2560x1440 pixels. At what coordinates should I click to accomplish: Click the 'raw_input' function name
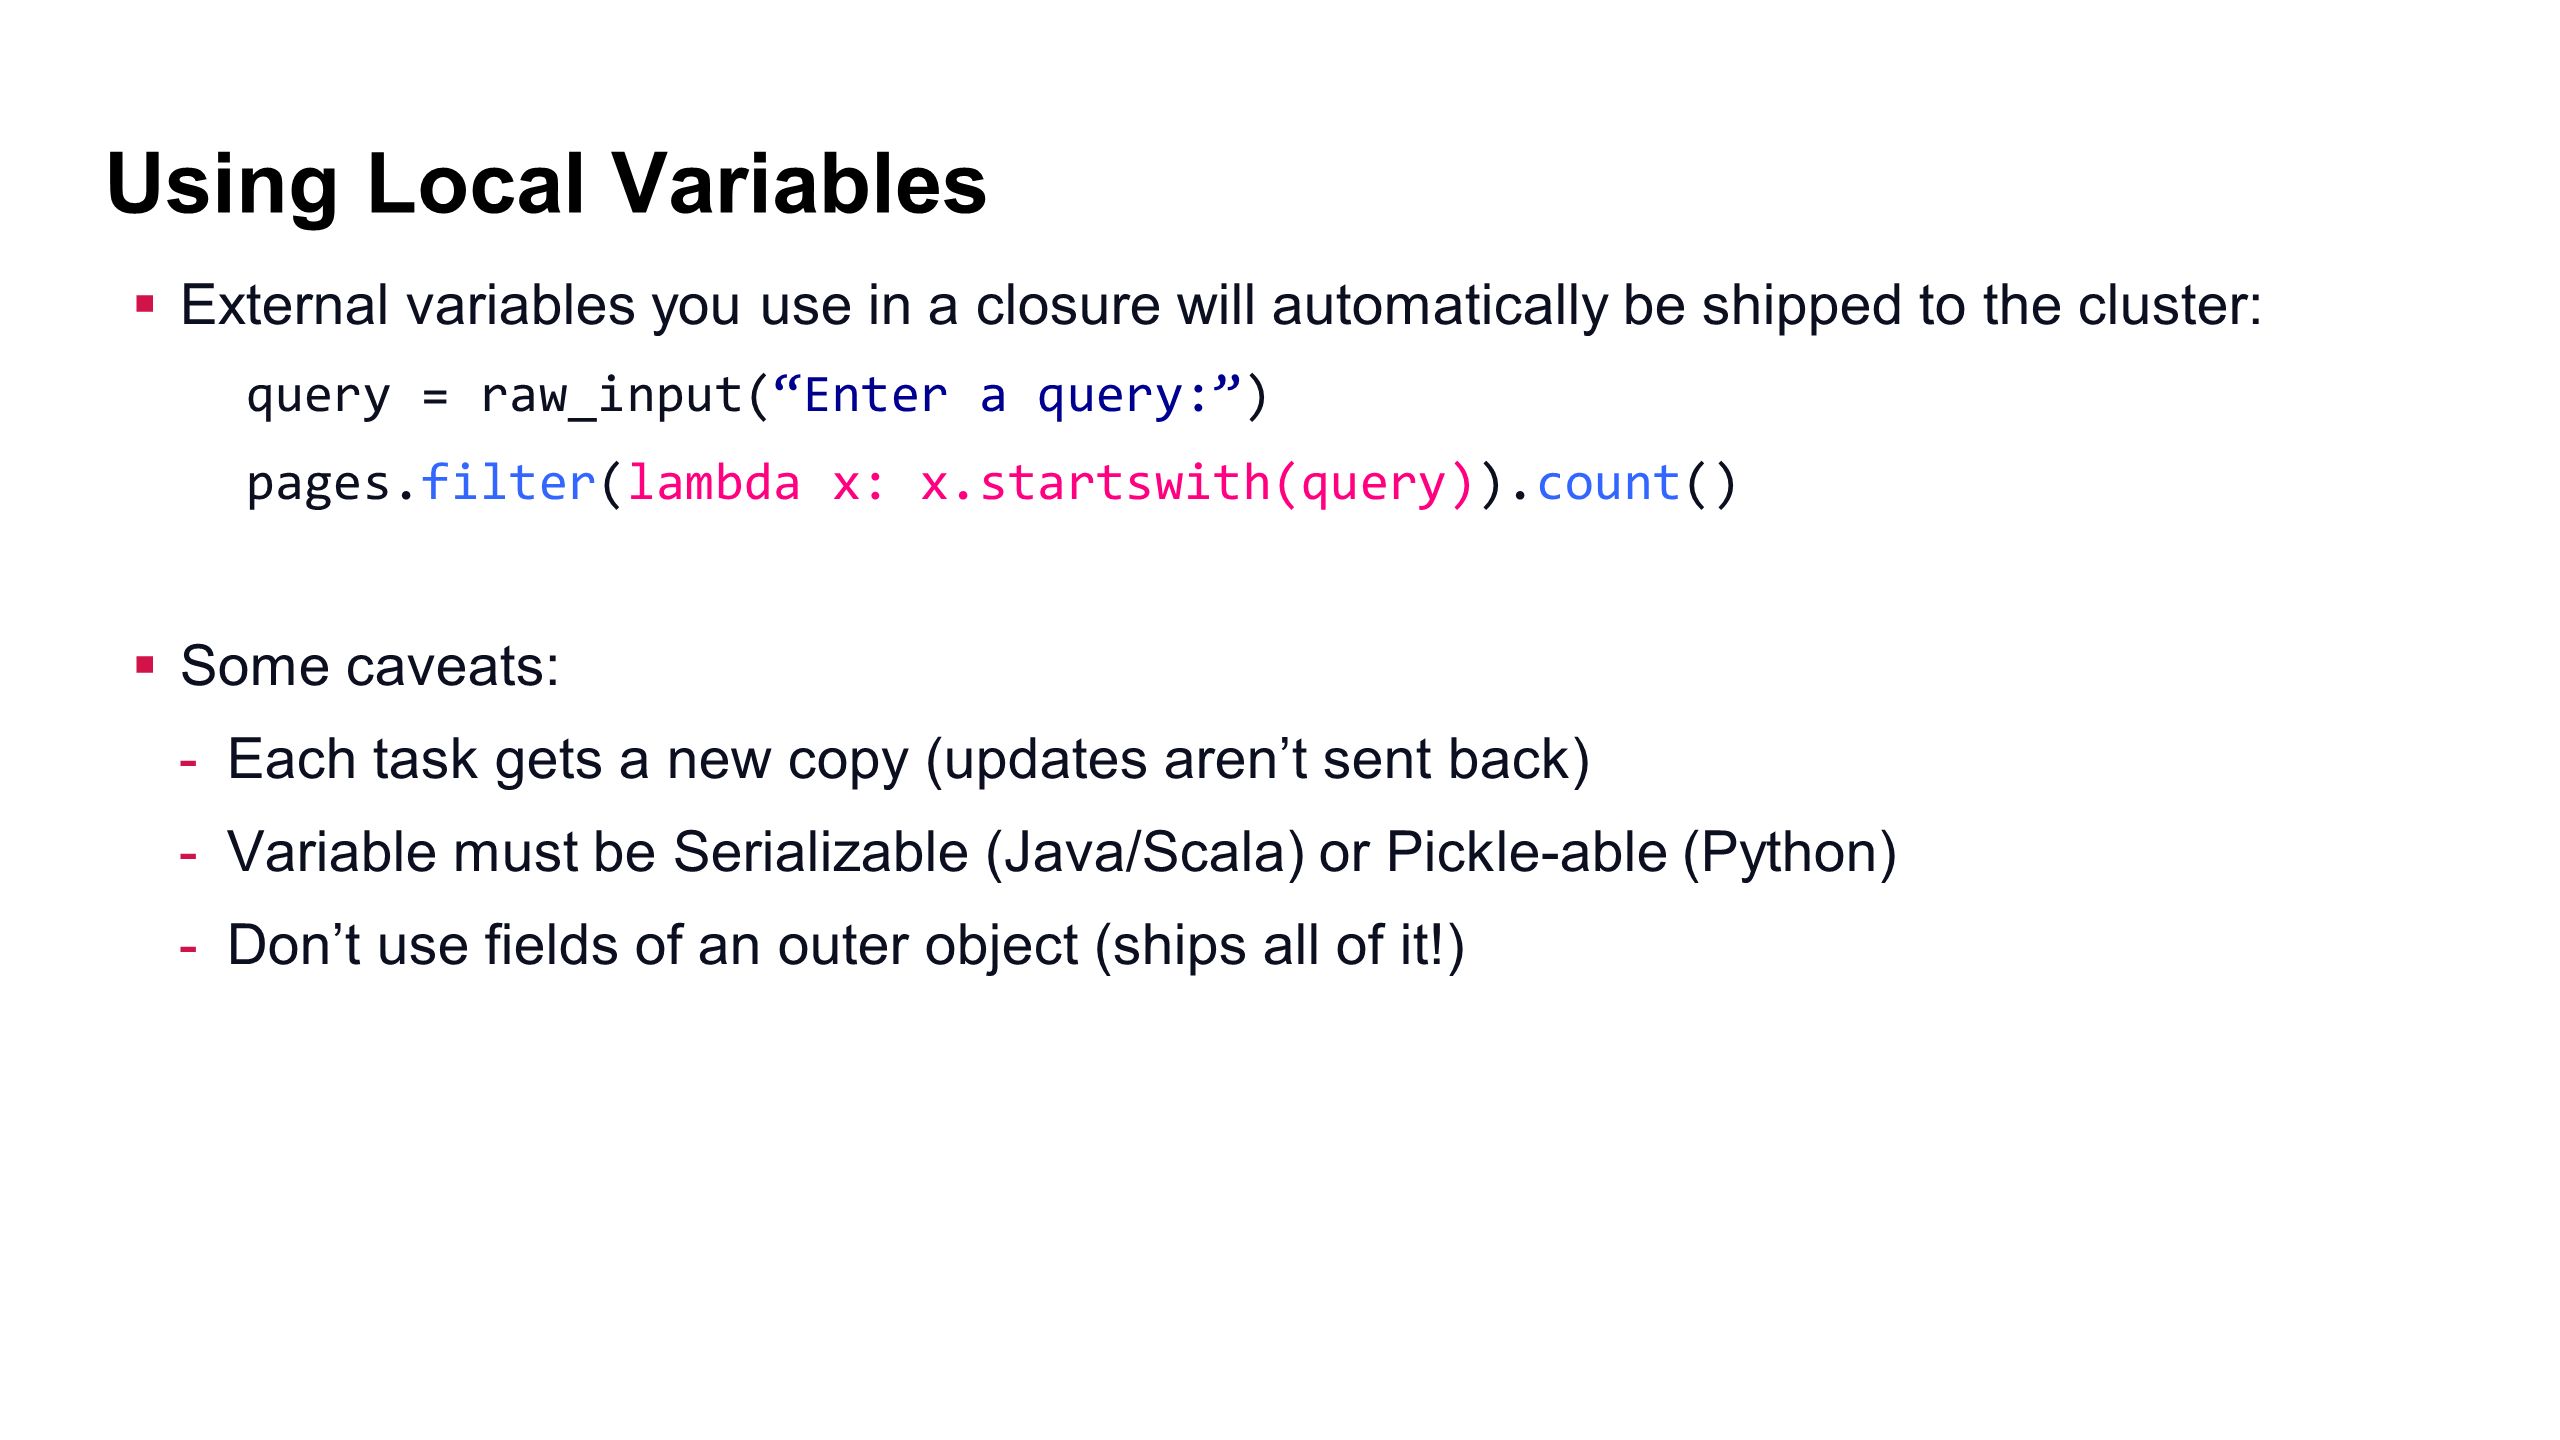(611, 396)
